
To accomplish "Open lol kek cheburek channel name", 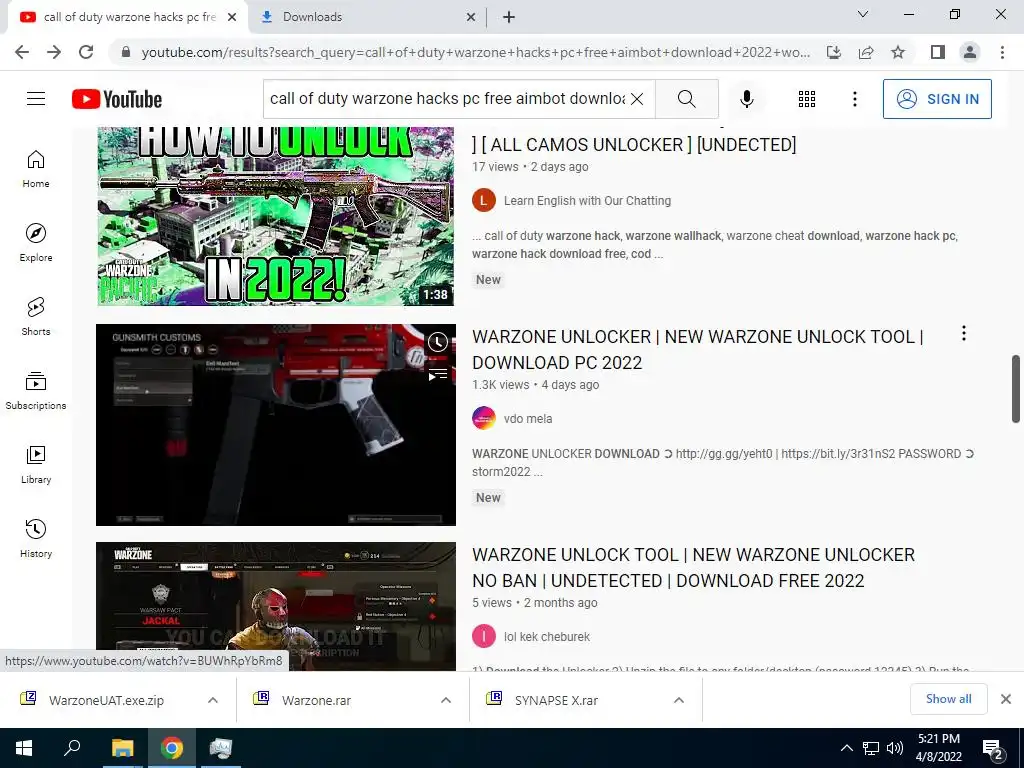I will (x=547, y=637).
